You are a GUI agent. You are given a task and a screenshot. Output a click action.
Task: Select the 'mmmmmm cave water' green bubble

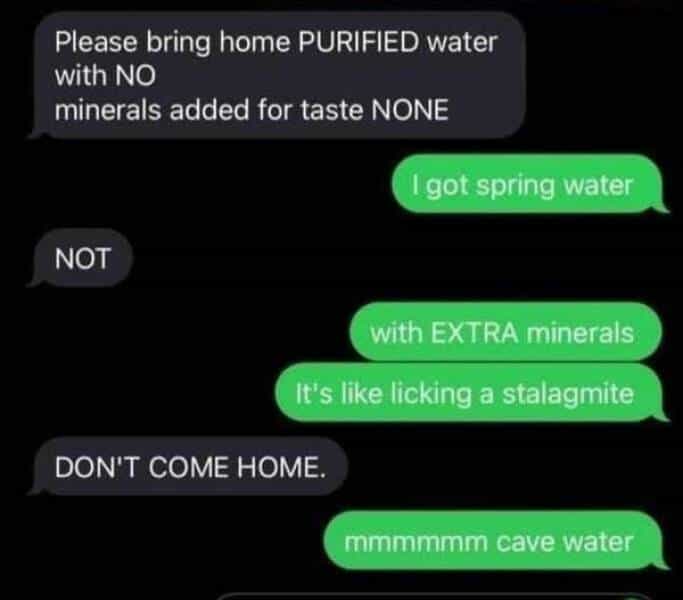click(x=493, y=541)
